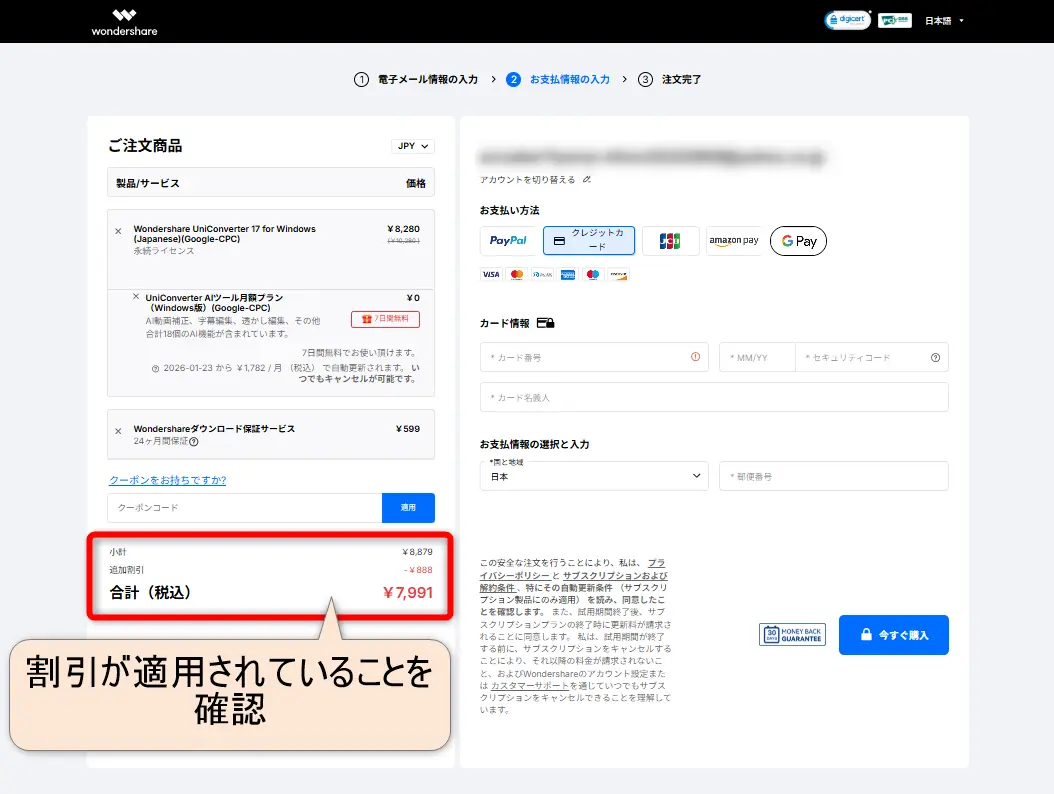Open the 日本語 language dropdown
This screenshot has width=1054, height=794.
(x=940, y=19)
